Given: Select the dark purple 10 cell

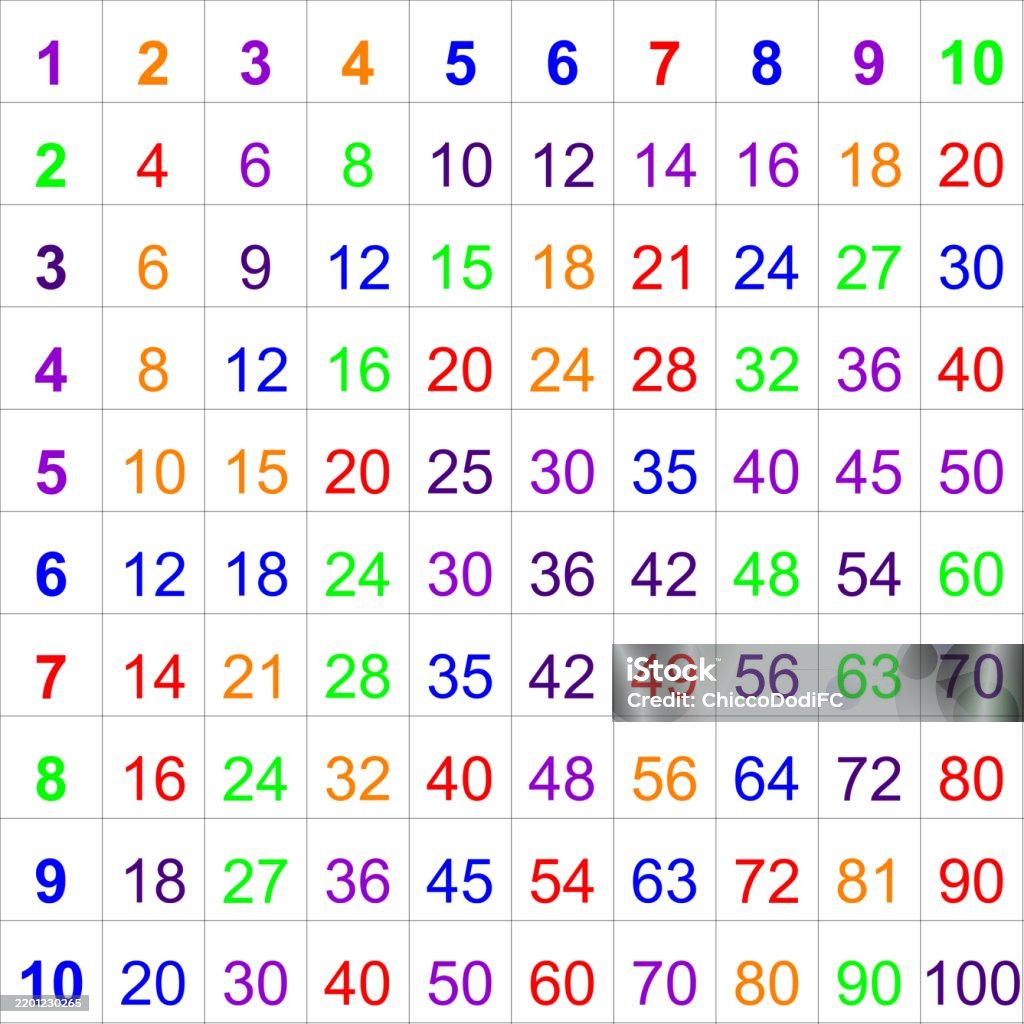Looking at the screenshot, I should [x=462, y=165].
